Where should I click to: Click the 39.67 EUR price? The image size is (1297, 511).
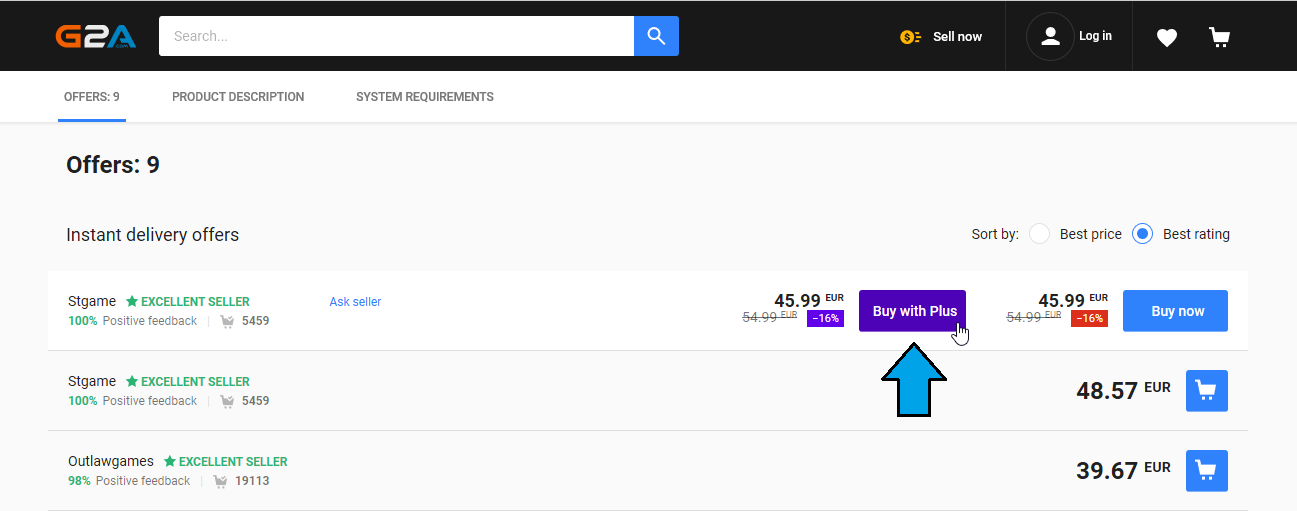(1123, 470)
